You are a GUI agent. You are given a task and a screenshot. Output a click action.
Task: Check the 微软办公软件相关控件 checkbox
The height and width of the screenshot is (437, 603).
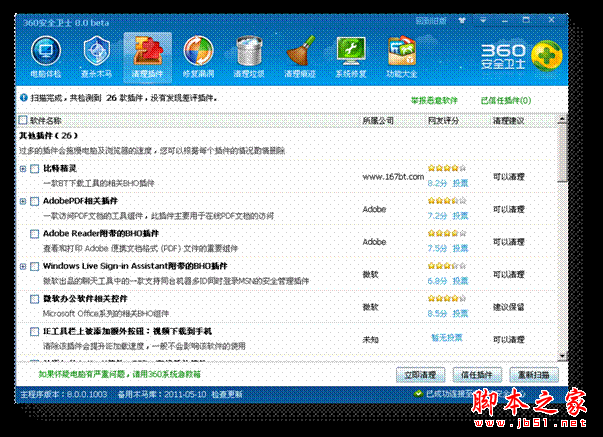[x=35, y=299]
